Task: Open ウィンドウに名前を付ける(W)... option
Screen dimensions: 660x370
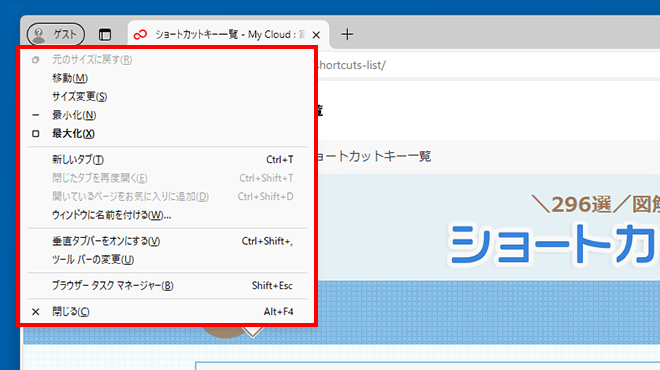Action: tap(167, 215)
